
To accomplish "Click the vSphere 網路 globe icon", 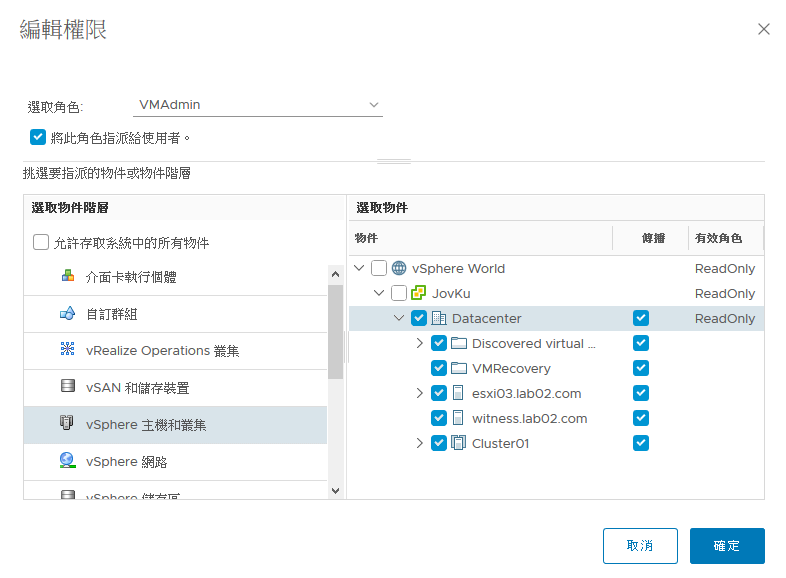I will tap(68, 460).
